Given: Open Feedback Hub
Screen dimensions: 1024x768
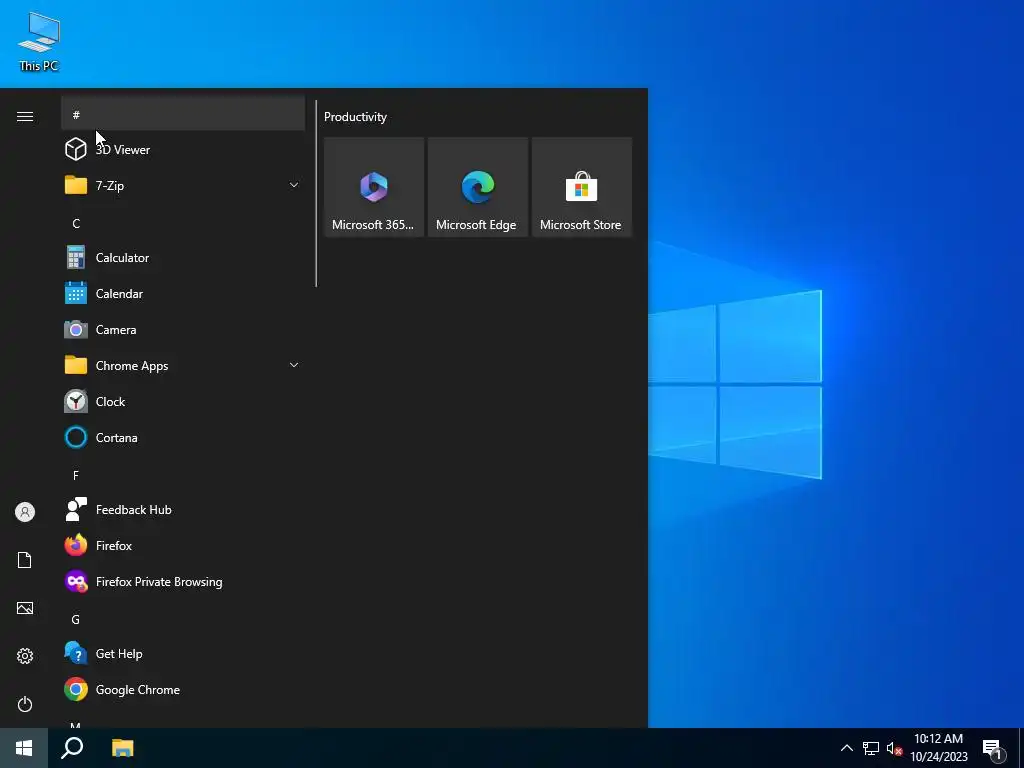Looking at the screenshot, I should click(183, 510).
